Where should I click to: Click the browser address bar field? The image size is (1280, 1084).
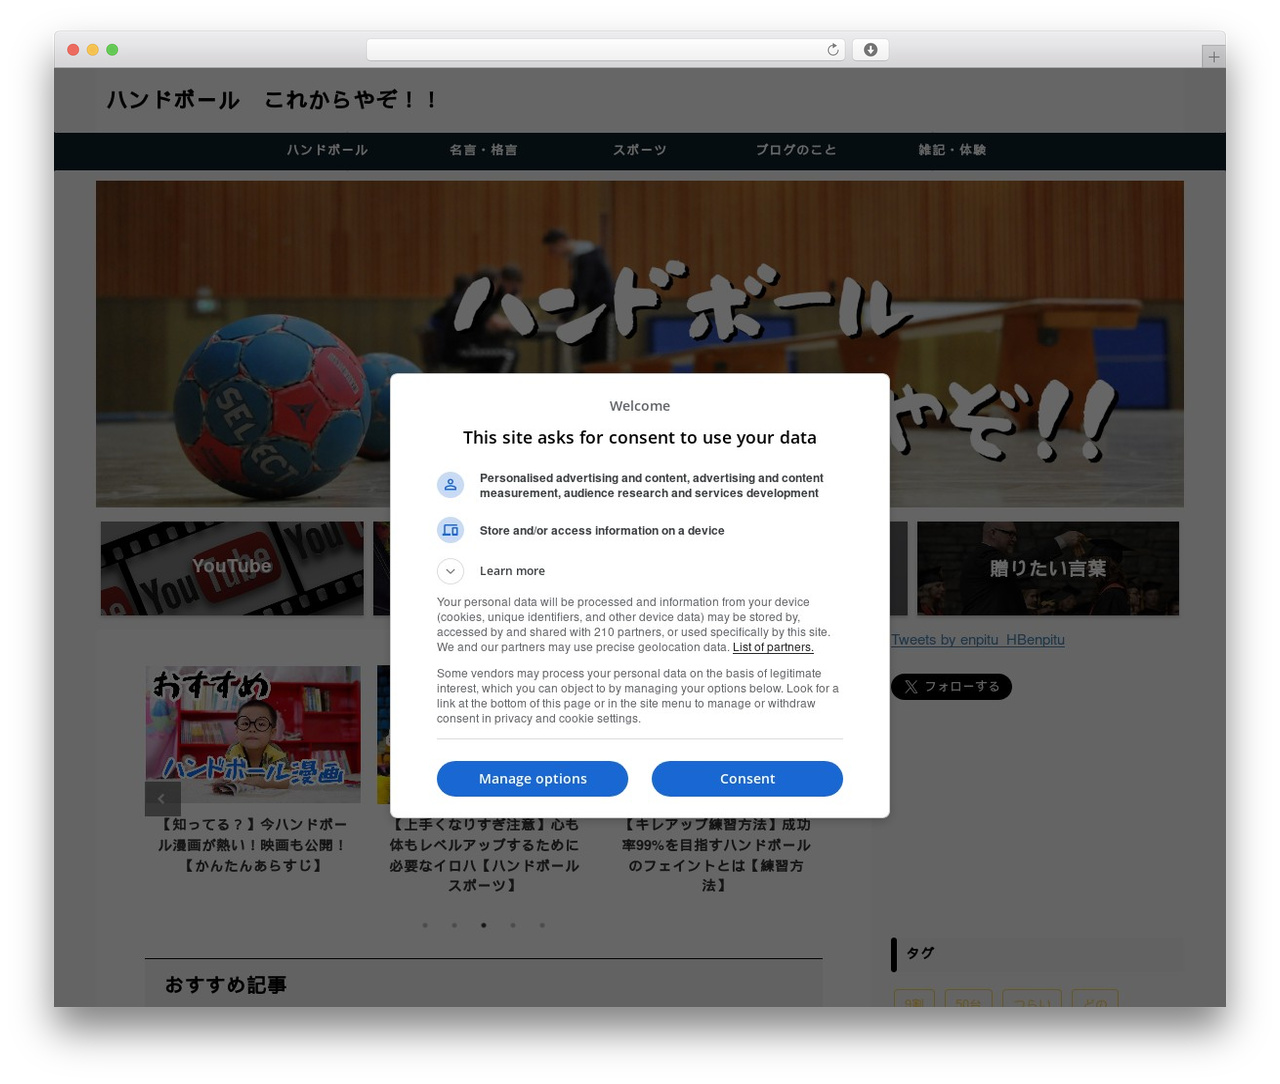605,50
